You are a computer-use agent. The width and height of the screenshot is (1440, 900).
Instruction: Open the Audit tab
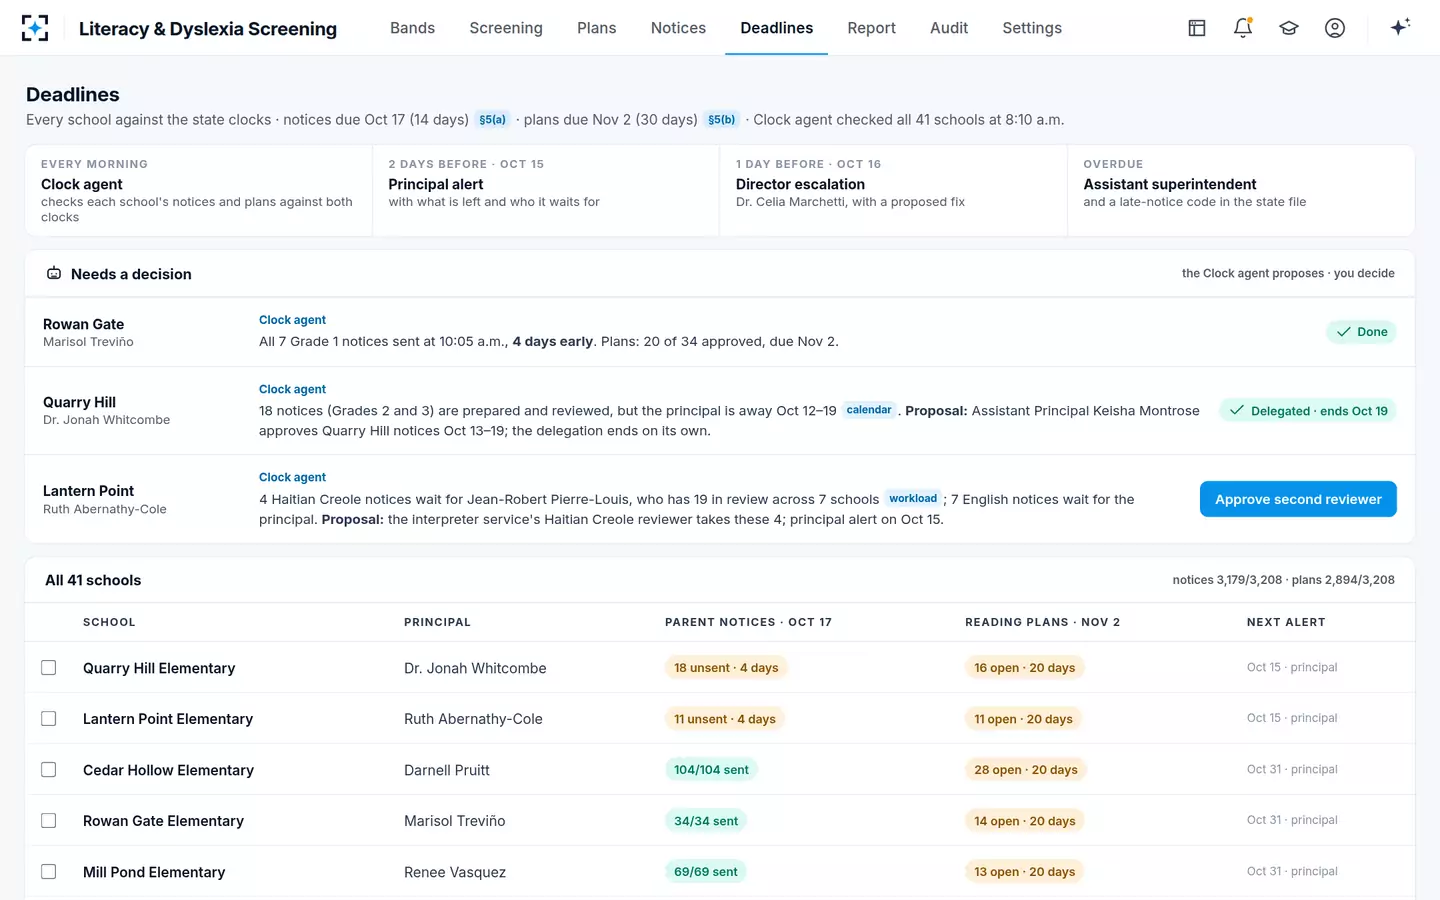[x=949, y=28]
